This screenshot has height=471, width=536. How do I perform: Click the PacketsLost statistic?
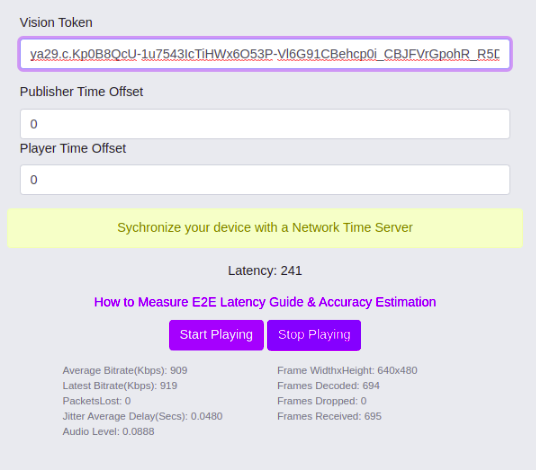click(96, 401)
